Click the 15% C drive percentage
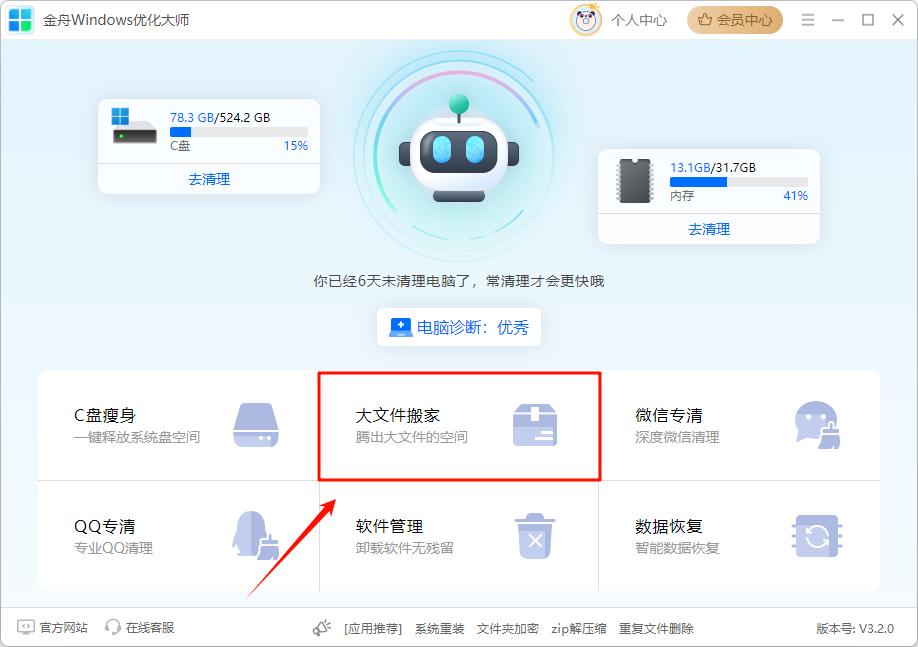The height and width of the screenshot is (647, 918). click(296, 146)
